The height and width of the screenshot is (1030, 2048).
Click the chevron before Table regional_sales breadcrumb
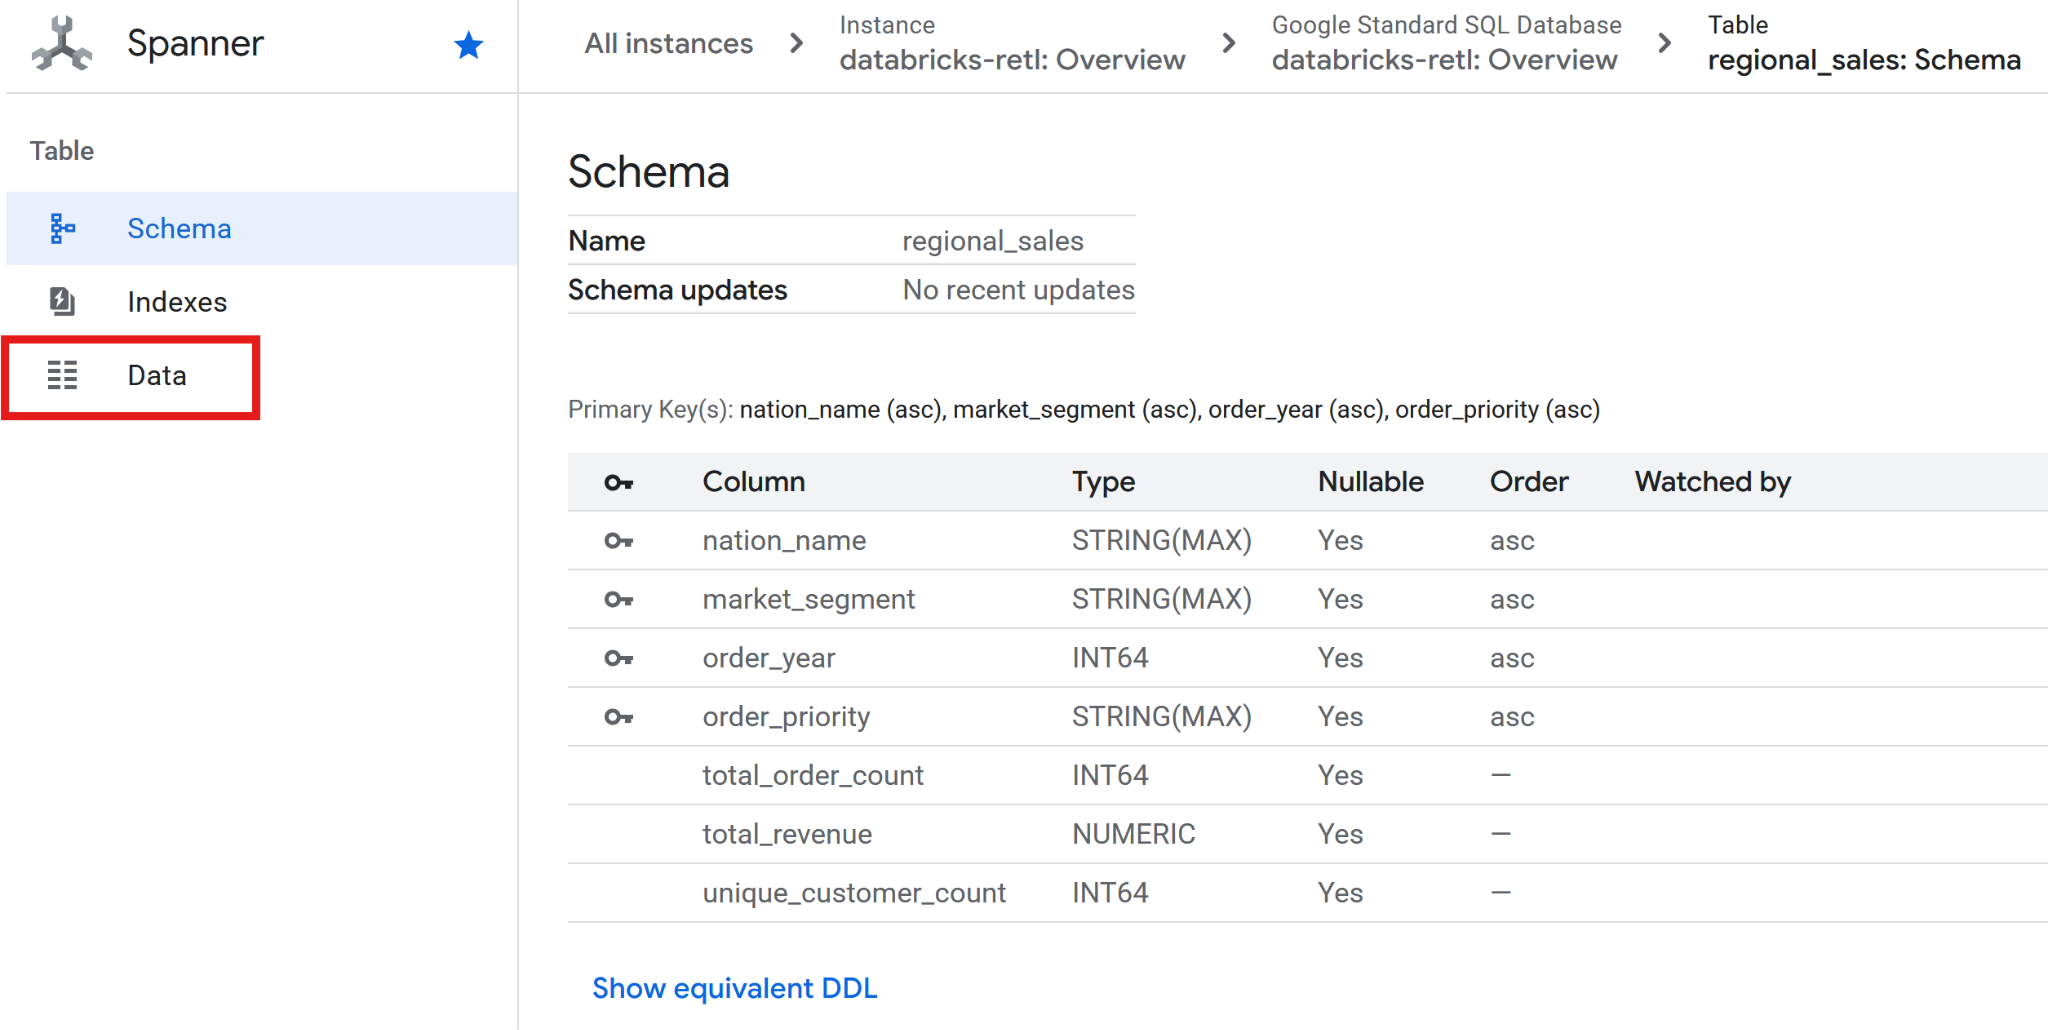tap(1664, 44)
